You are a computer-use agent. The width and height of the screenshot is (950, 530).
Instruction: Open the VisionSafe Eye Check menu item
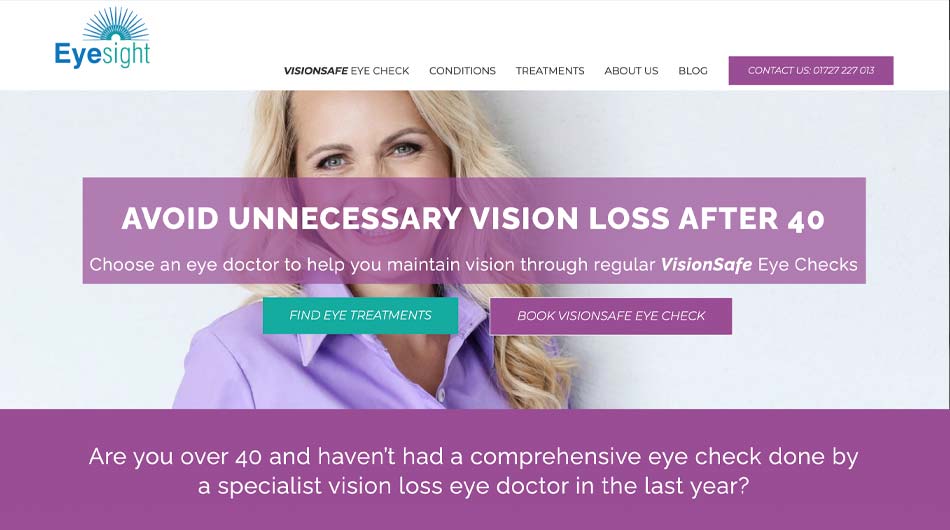347,71
